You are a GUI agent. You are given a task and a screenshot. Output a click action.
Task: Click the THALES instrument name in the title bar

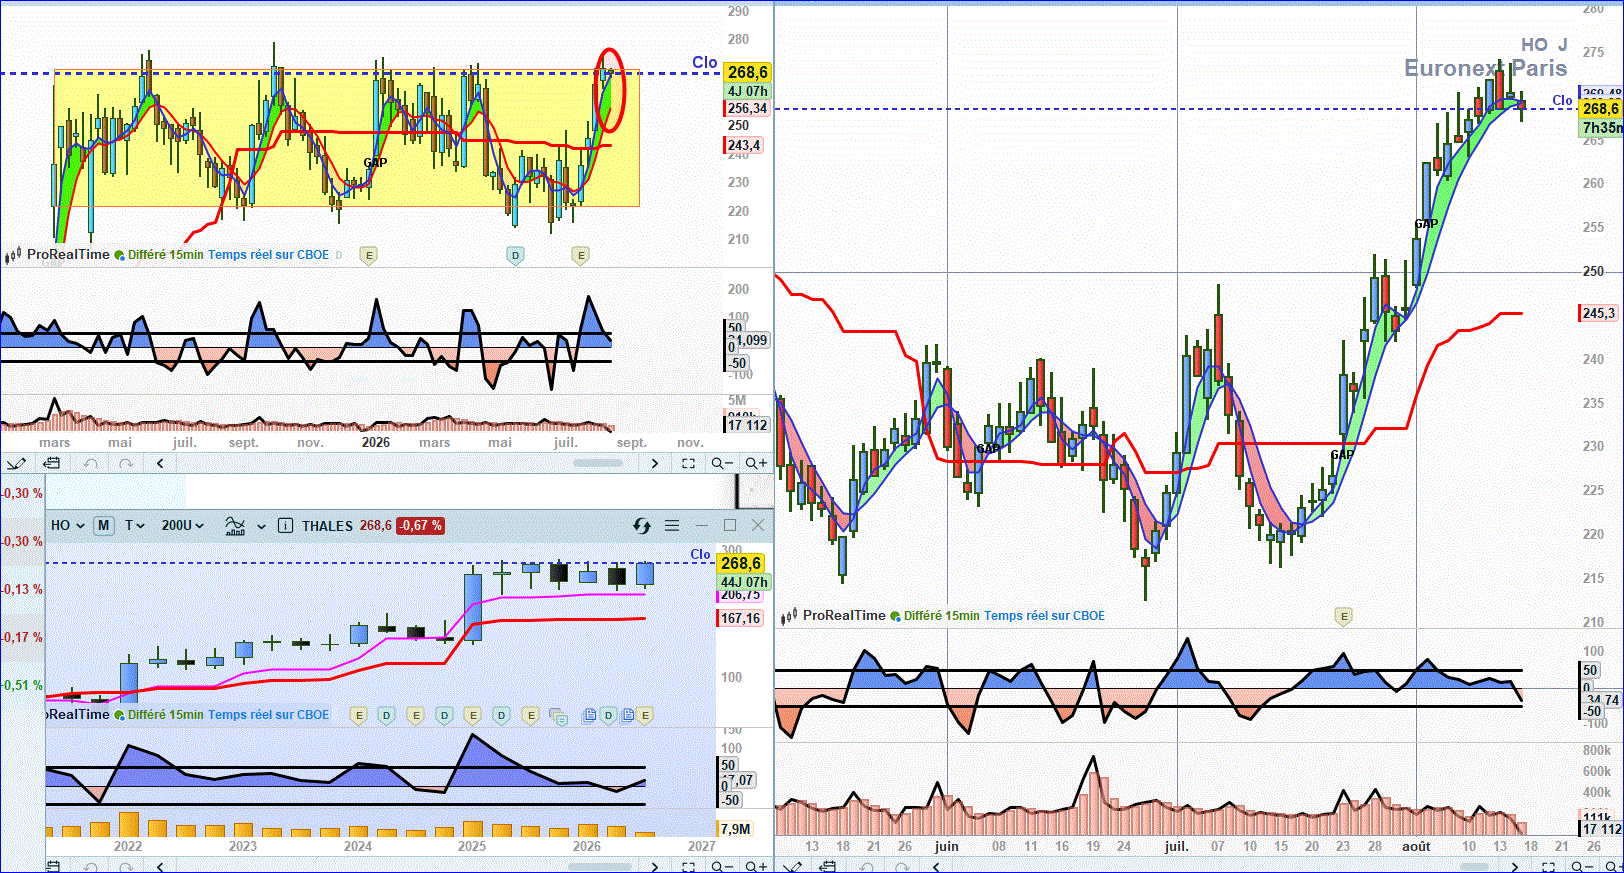(327, 525)
